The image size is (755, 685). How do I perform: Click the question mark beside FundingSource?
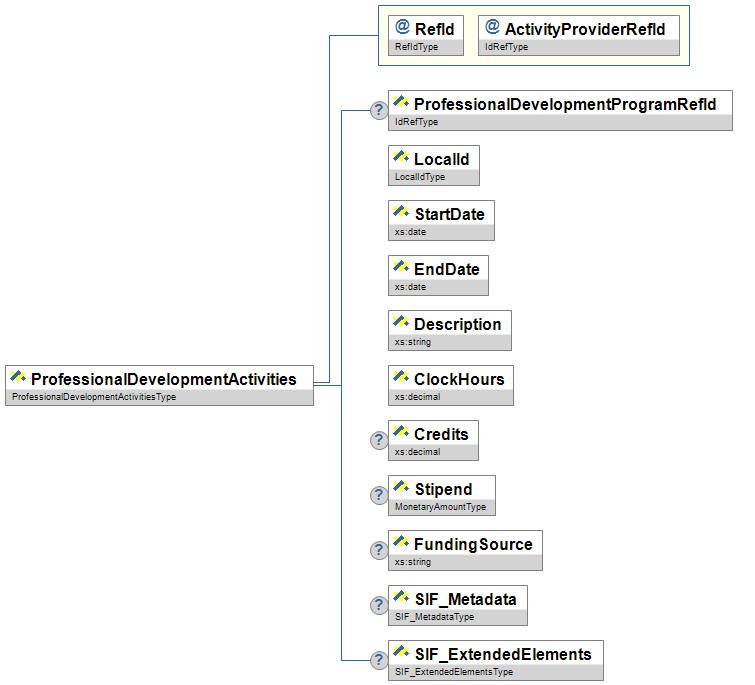pos(379,550)
